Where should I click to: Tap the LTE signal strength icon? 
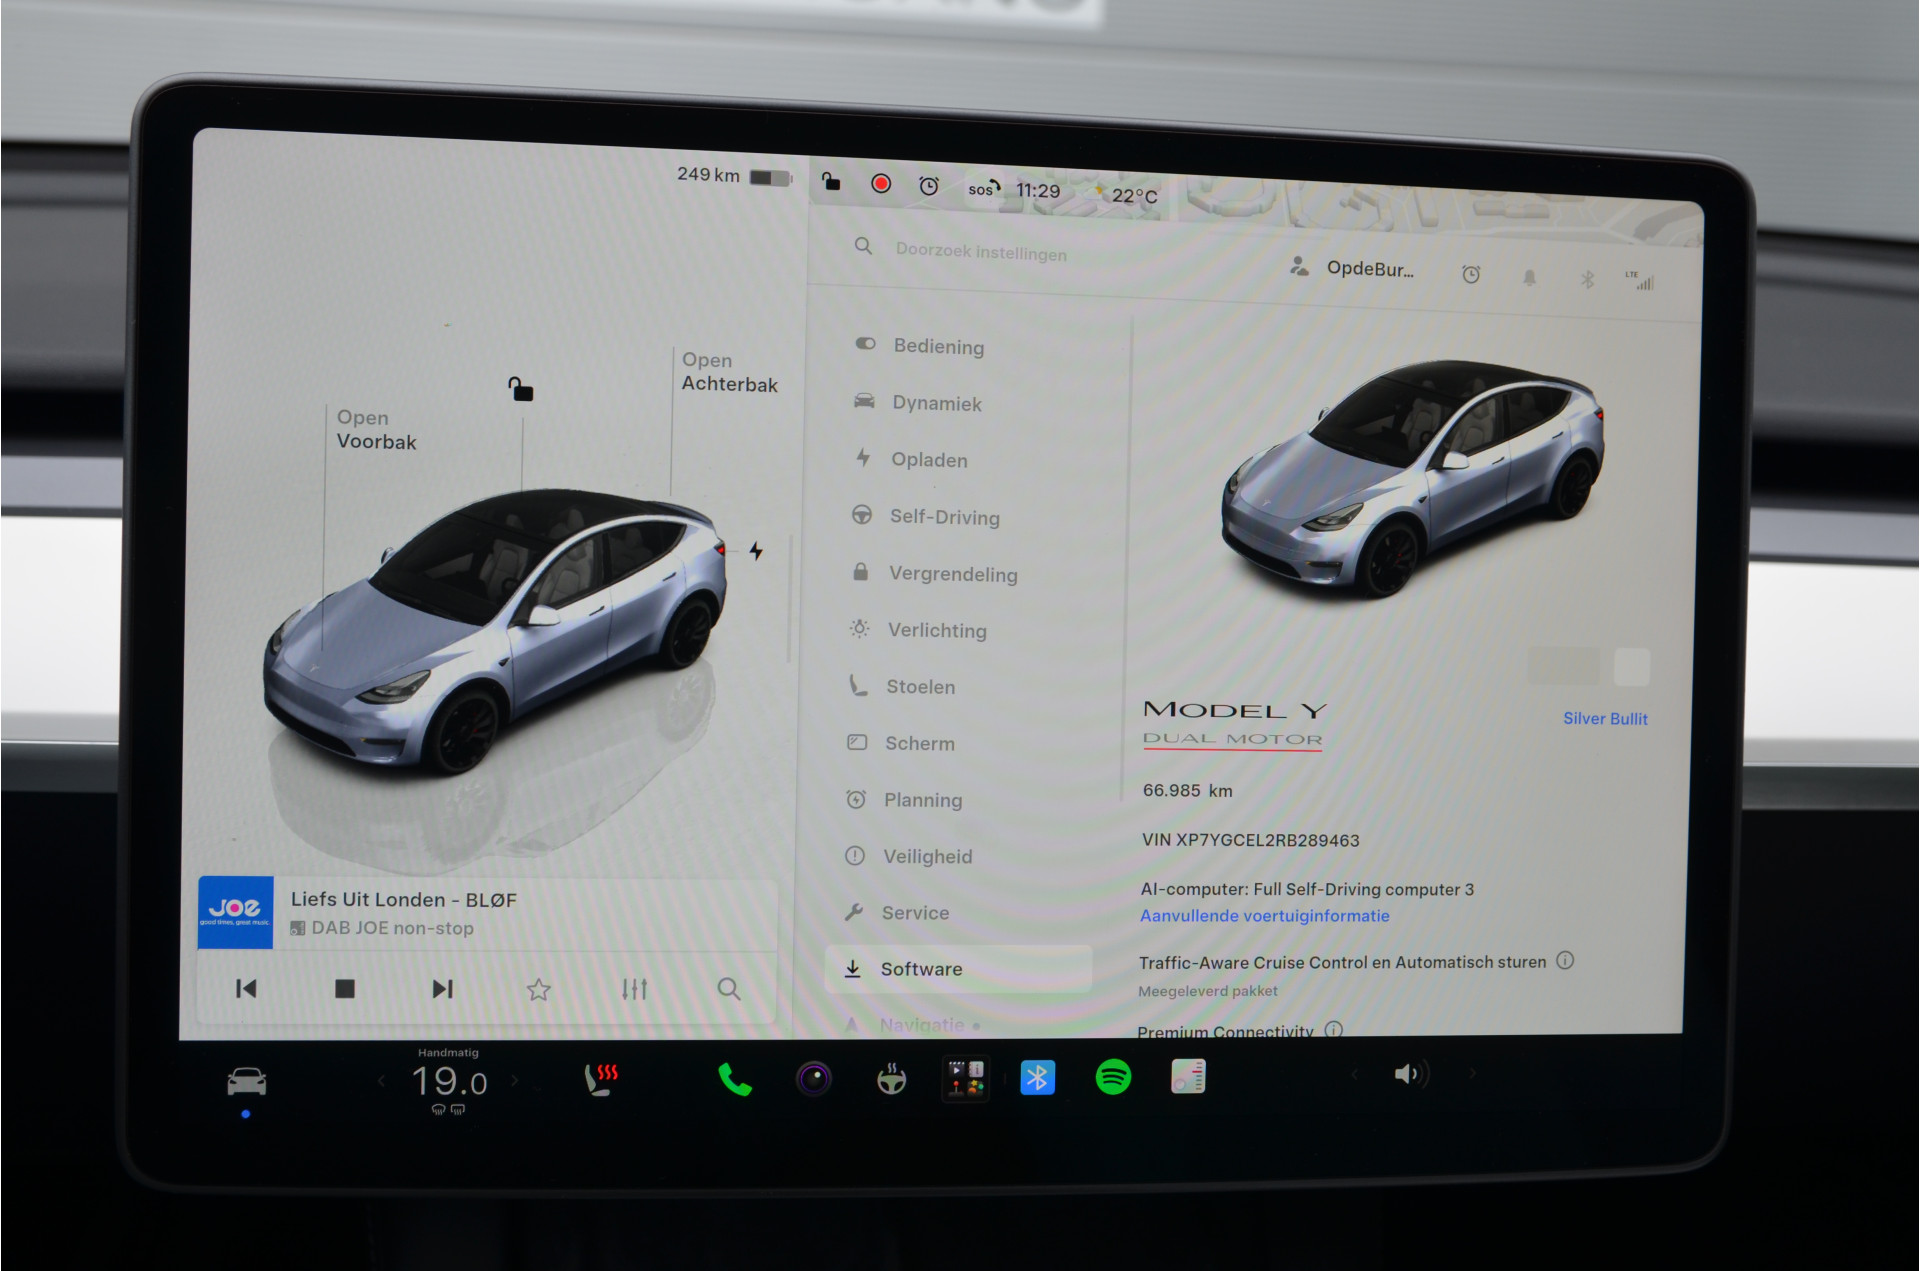(x=1640, y=281)
